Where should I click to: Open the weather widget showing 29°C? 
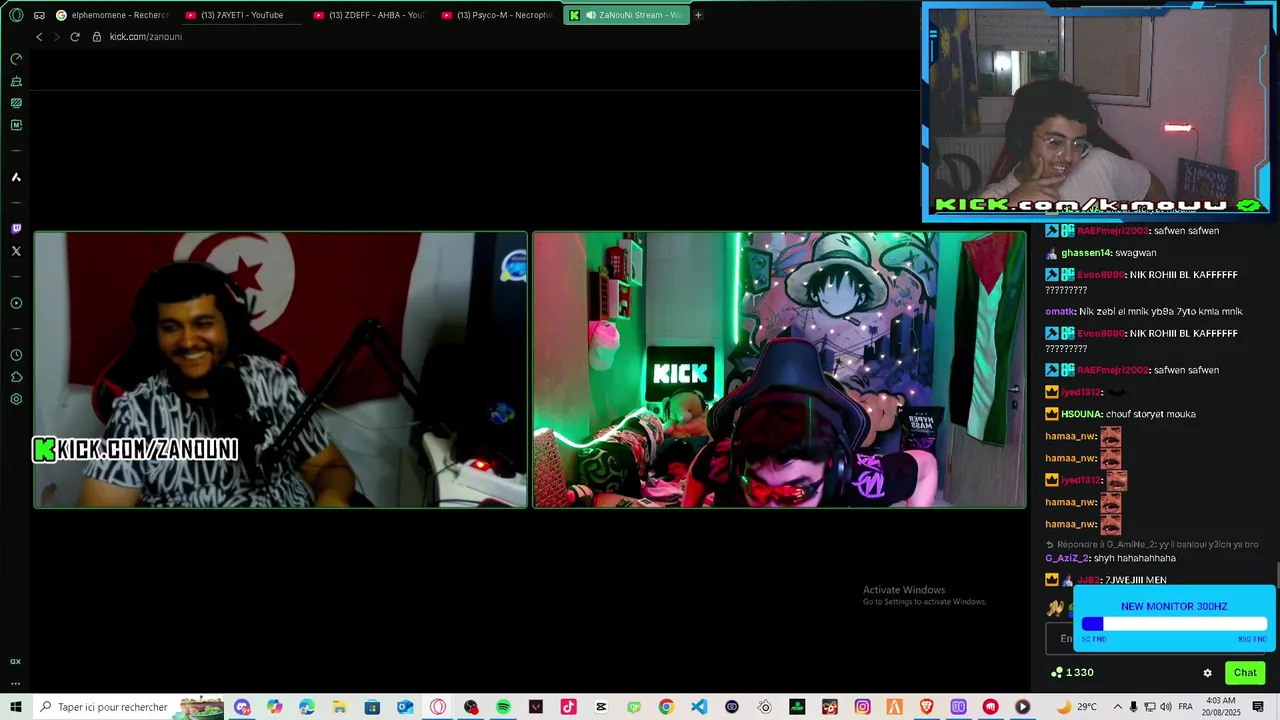pyautogui.click(x=1077, y=707)
